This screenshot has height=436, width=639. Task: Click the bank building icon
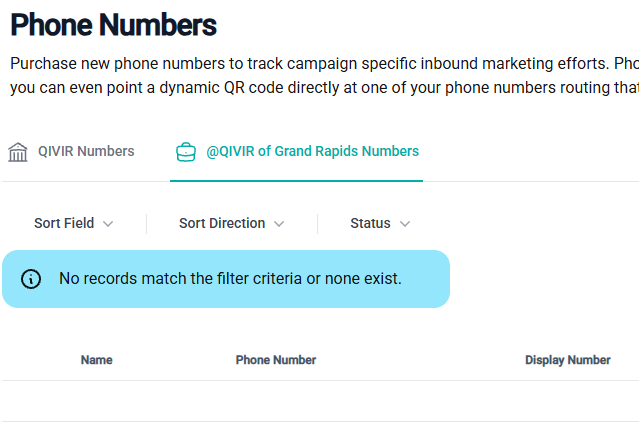click(18, 152)
